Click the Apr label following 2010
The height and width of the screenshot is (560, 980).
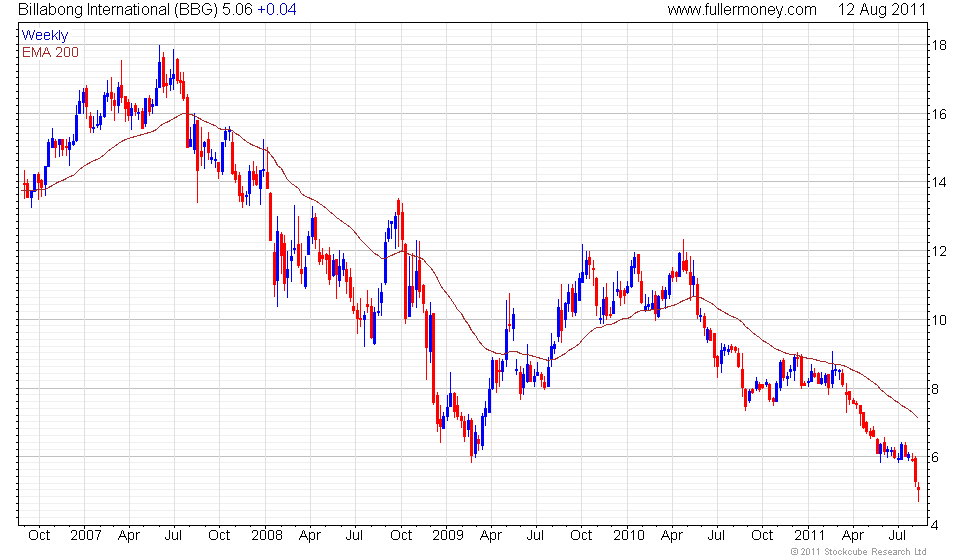point(672,536)
